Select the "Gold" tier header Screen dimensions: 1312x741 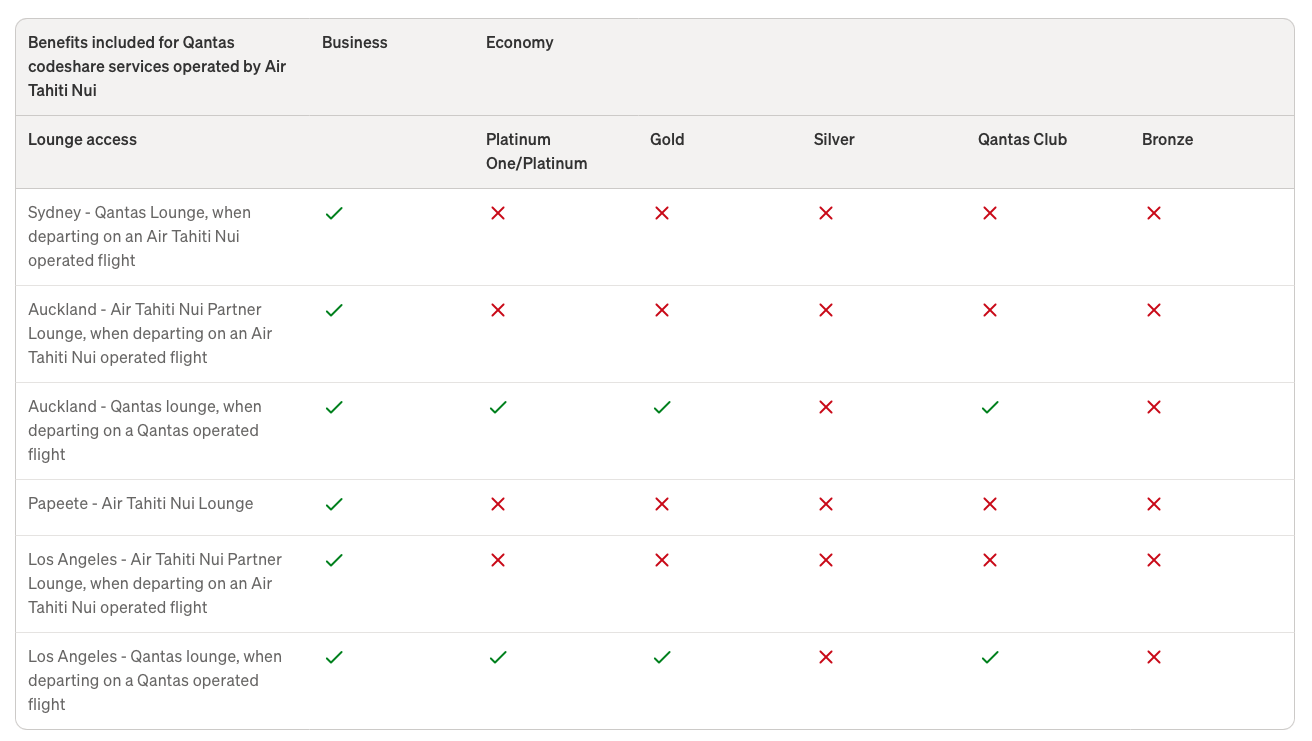(667, 139)
